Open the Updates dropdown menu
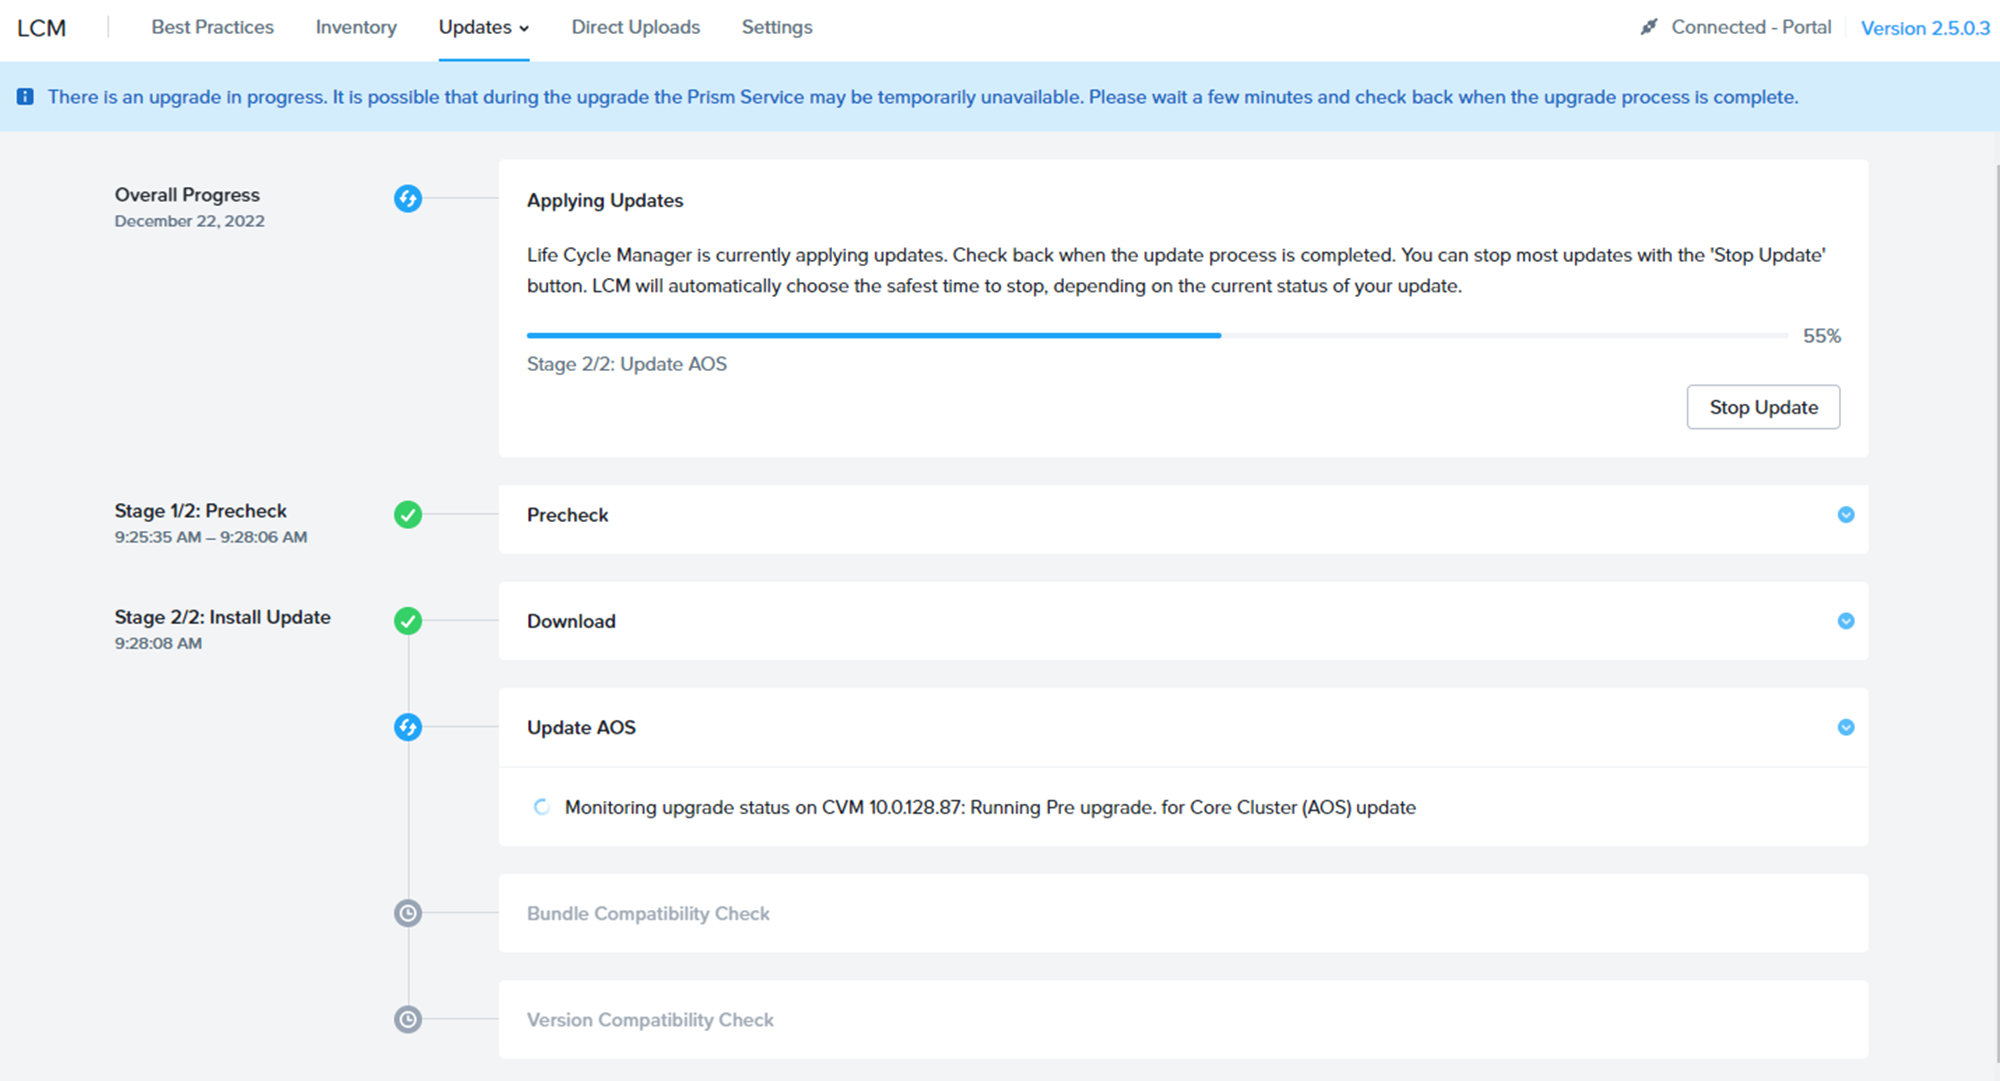The width and height of the screenshot is (2000, 1081). pos(483,27)
